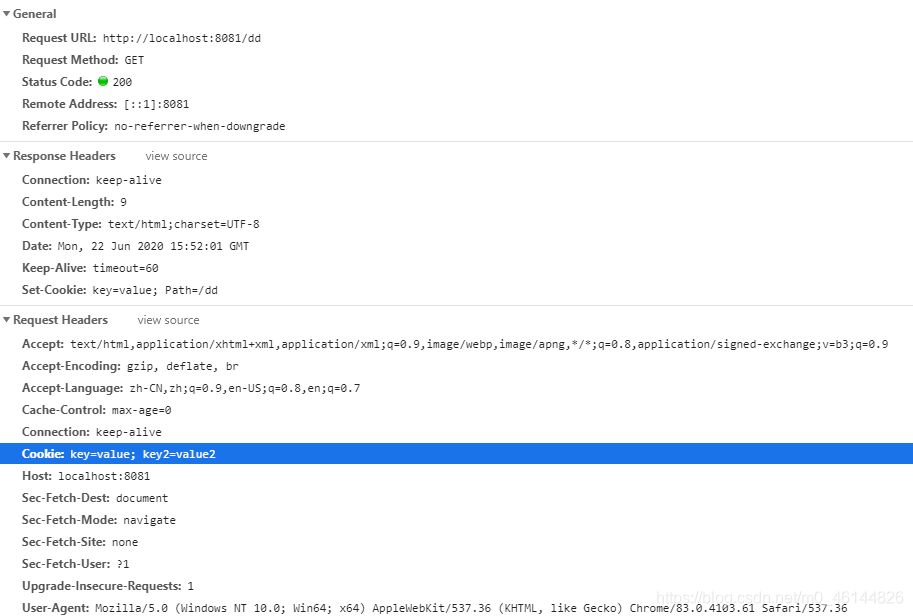The width and height of the screenshot is (913, 616).
Task: Select the Request Method GET row
Action: (x=456, y=60)
